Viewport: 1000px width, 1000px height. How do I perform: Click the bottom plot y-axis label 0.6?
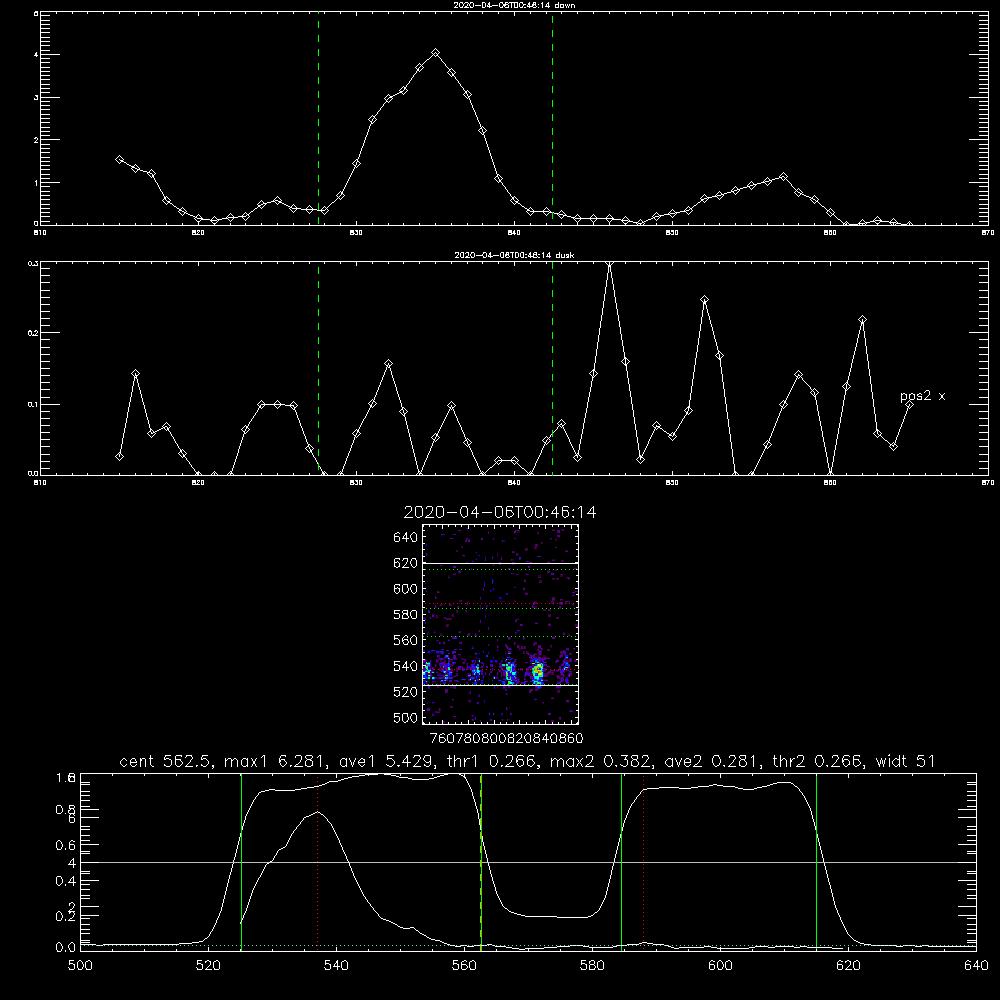64,845
